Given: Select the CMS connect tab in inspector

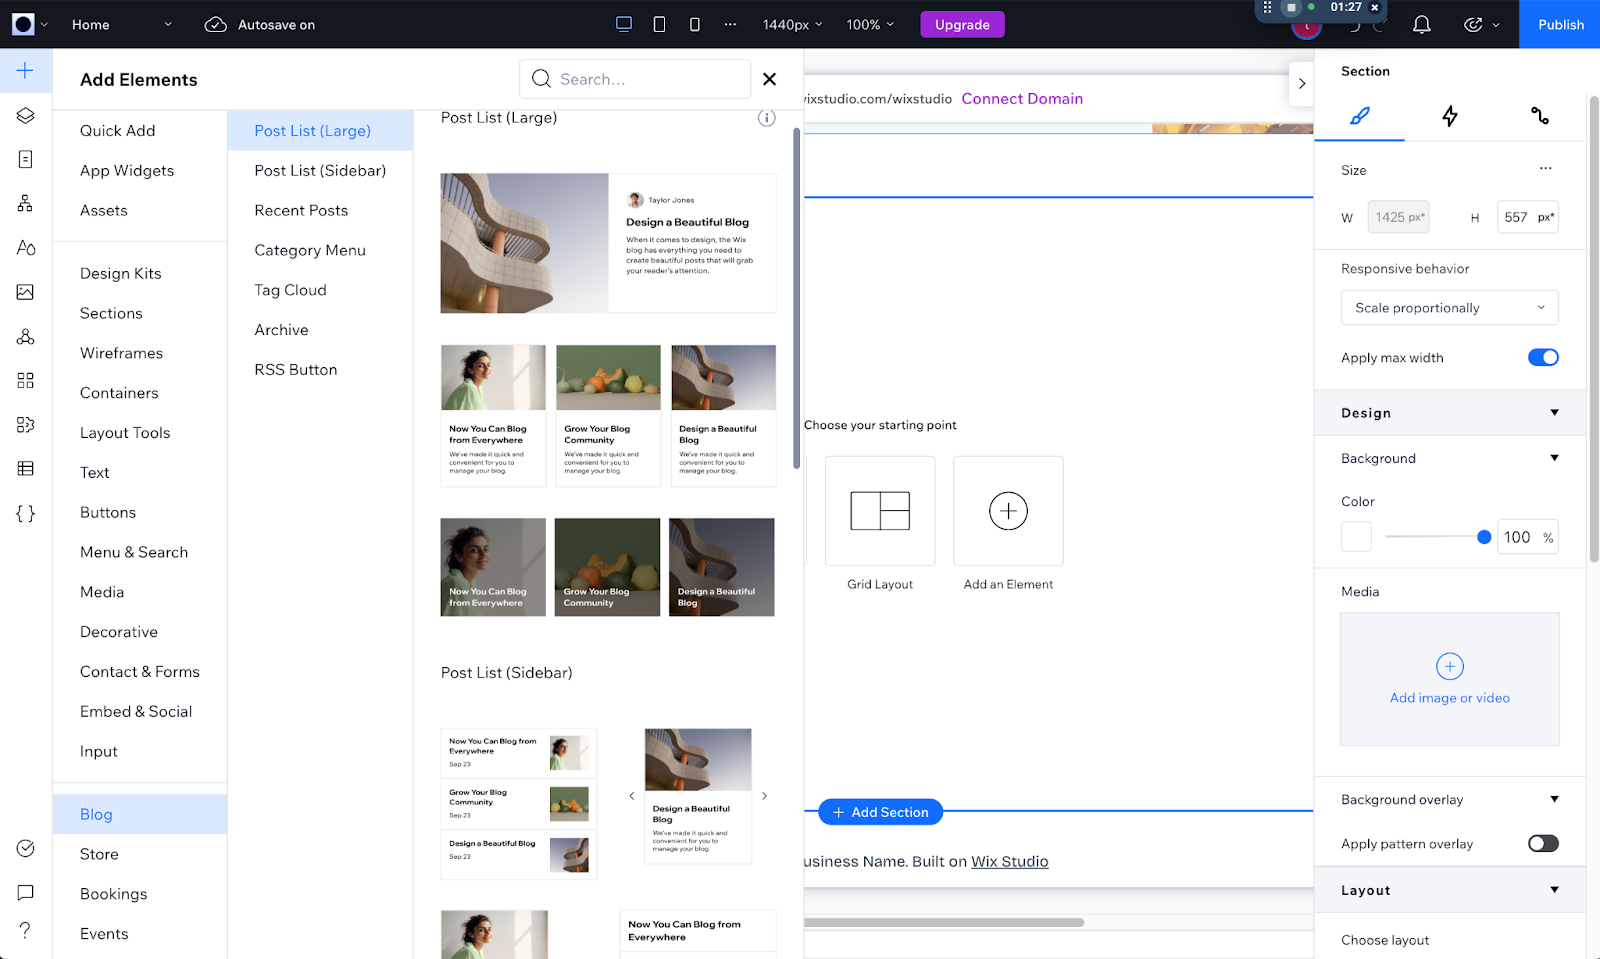Looking at the screenshot, I should coord(1540,116).
